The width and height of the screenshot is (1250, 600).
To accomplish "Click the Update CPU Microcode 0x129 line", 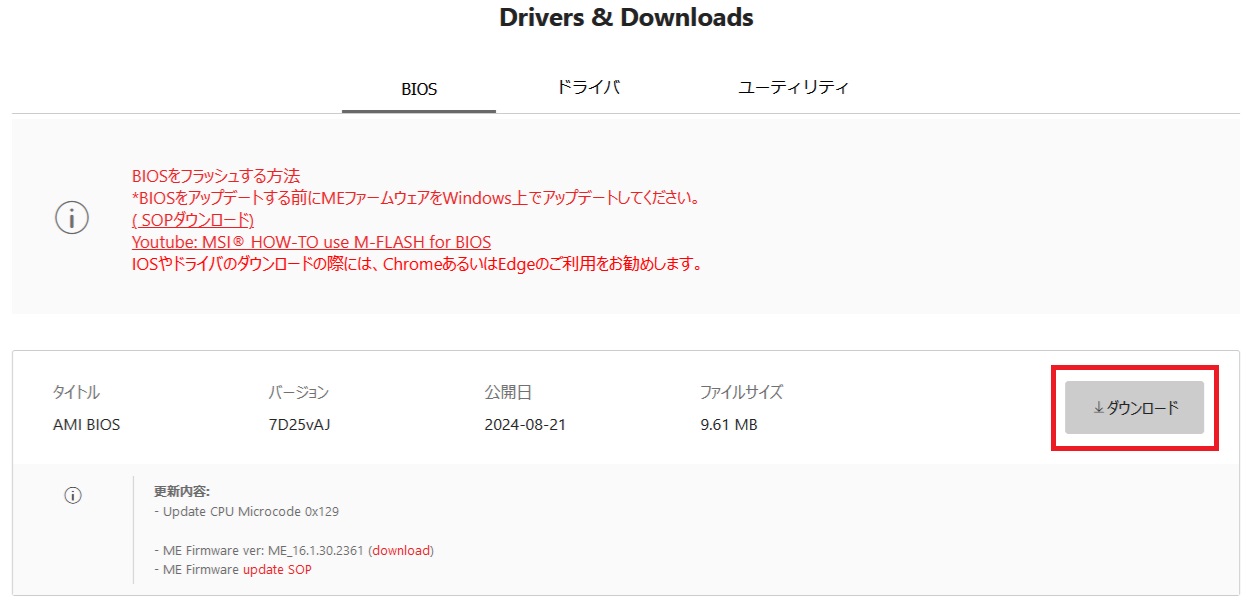I will (x=246, y=512).
